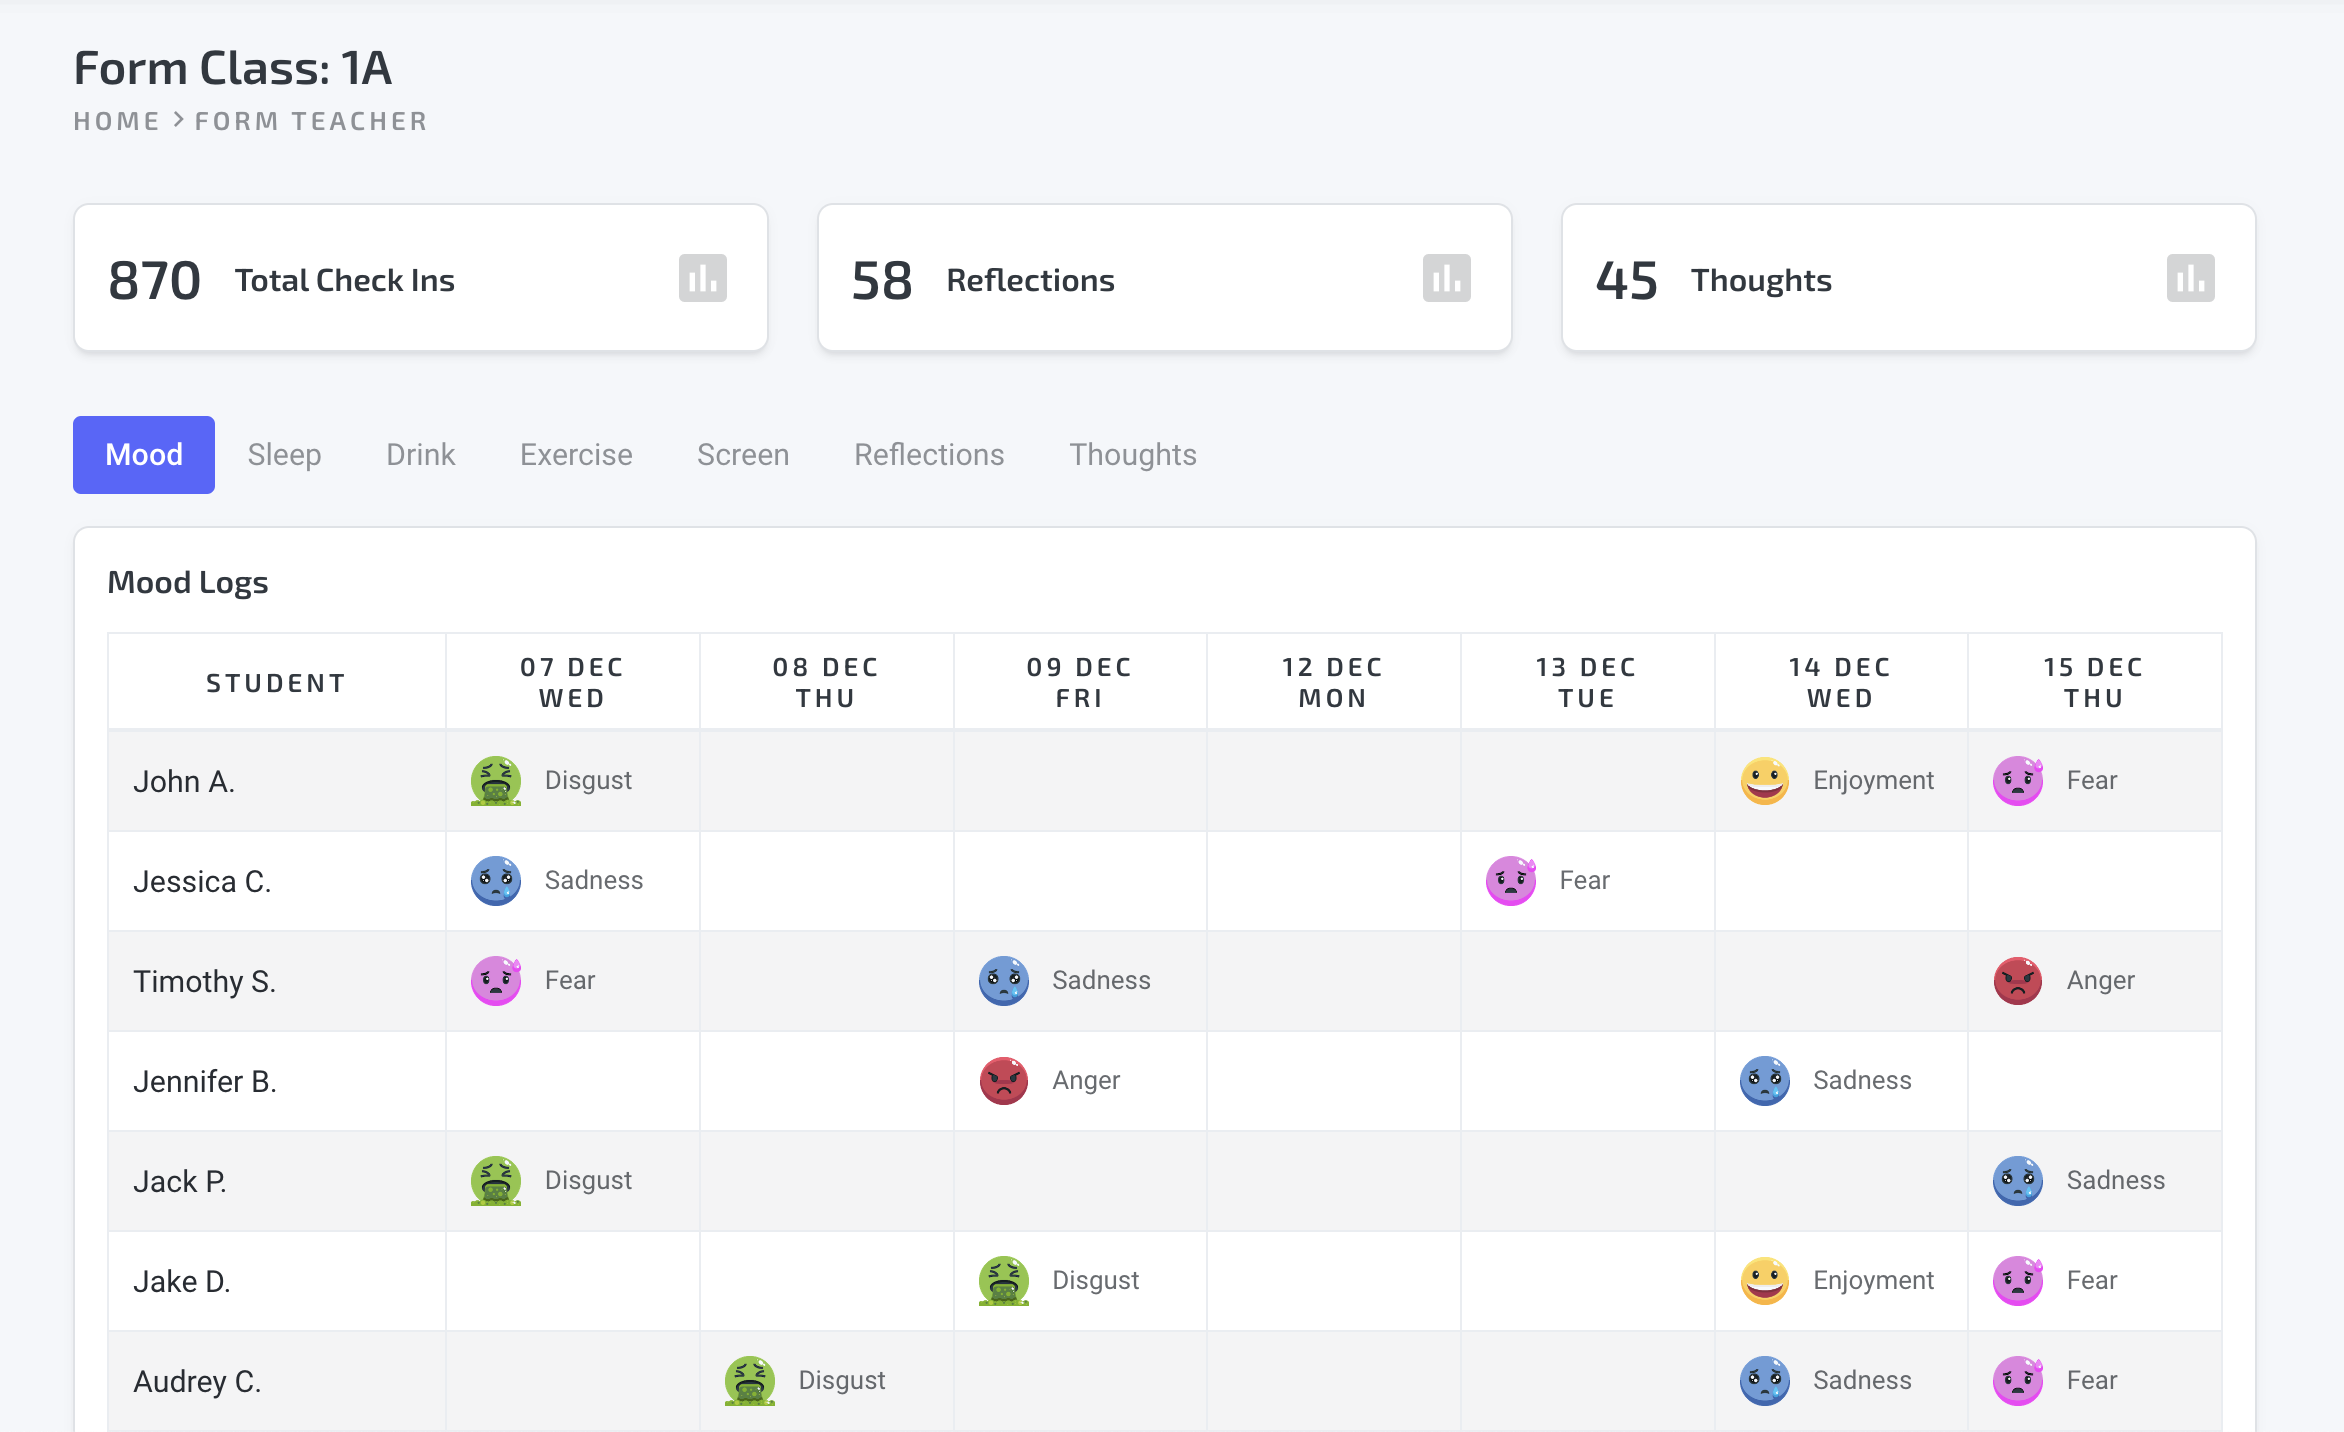2344x1432 pixels.
Task: Open student Audrey C.
Action: pos(197,1381)
